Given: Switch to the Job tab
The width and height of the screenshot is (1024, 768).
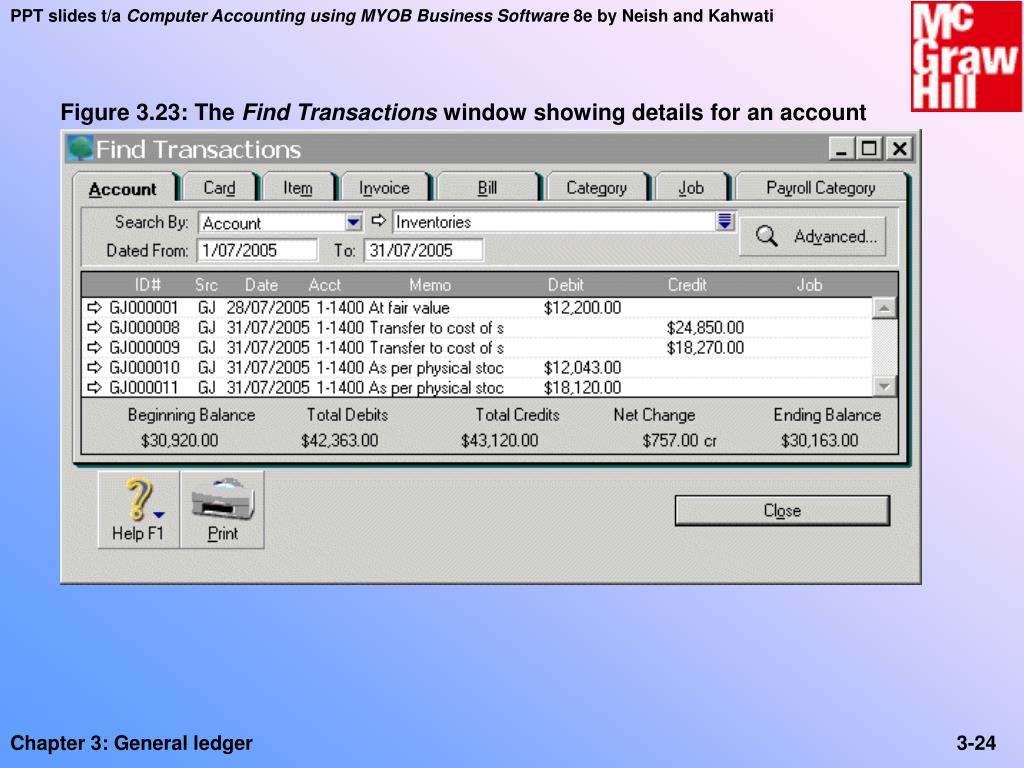Looking at the screenshot, I should click(x=691, y=188).
